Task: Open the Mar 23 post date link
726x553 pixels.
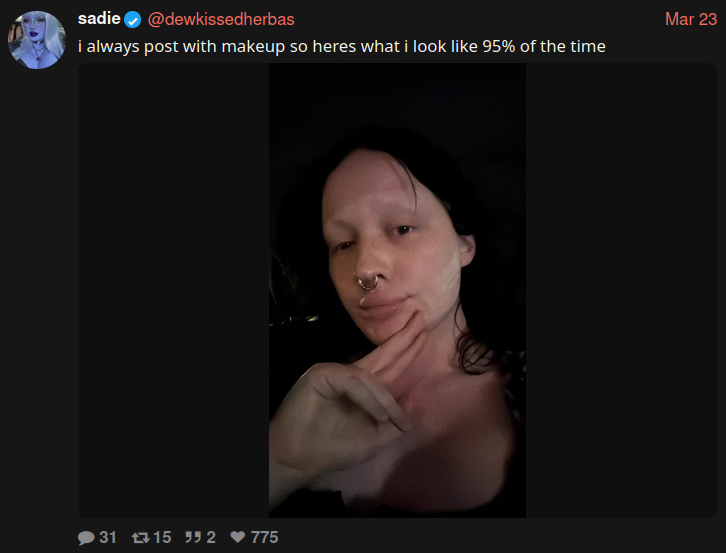Action: tap(691, 19)
